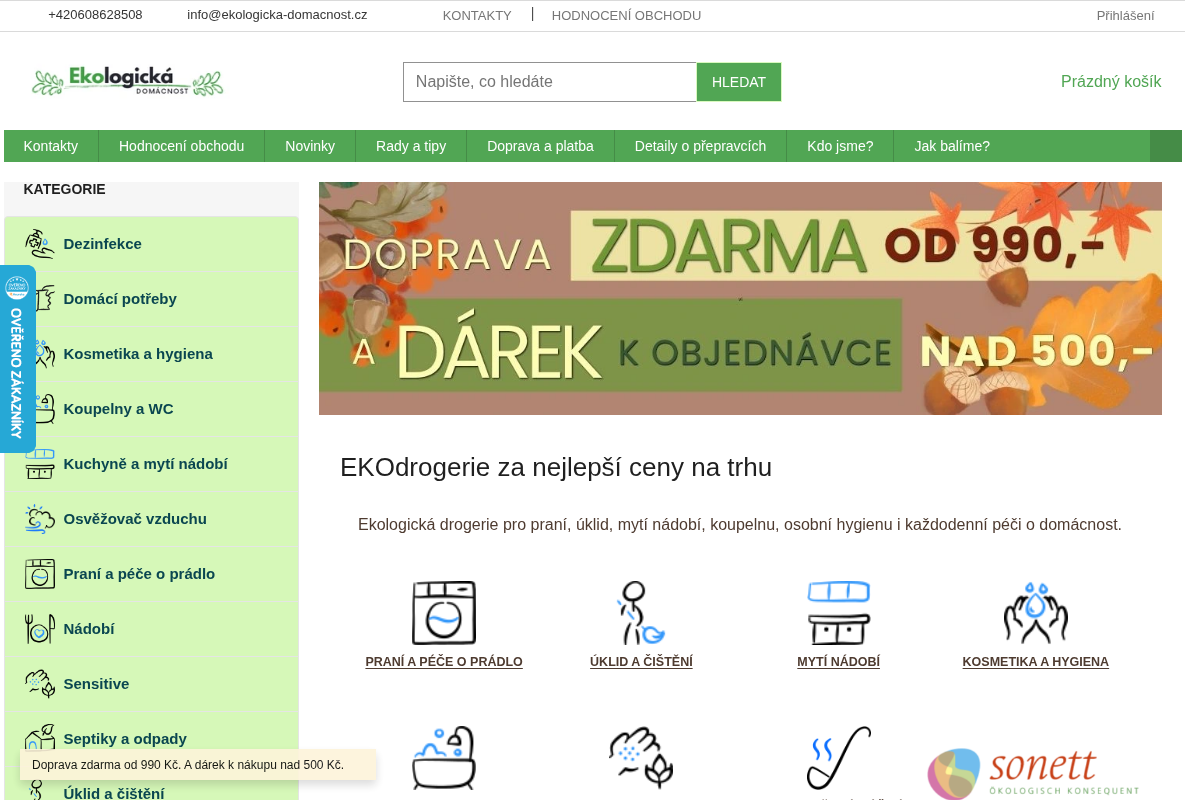Open the Ověřeno zákazníky badge
This screenshot has height=800, width=1200.
tap(17, 359)
